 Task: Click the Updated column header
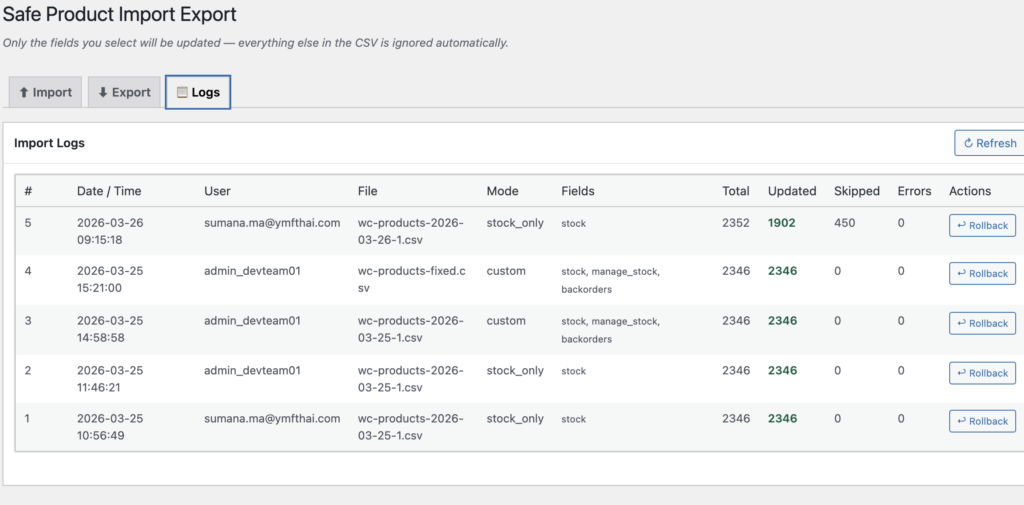792,191
